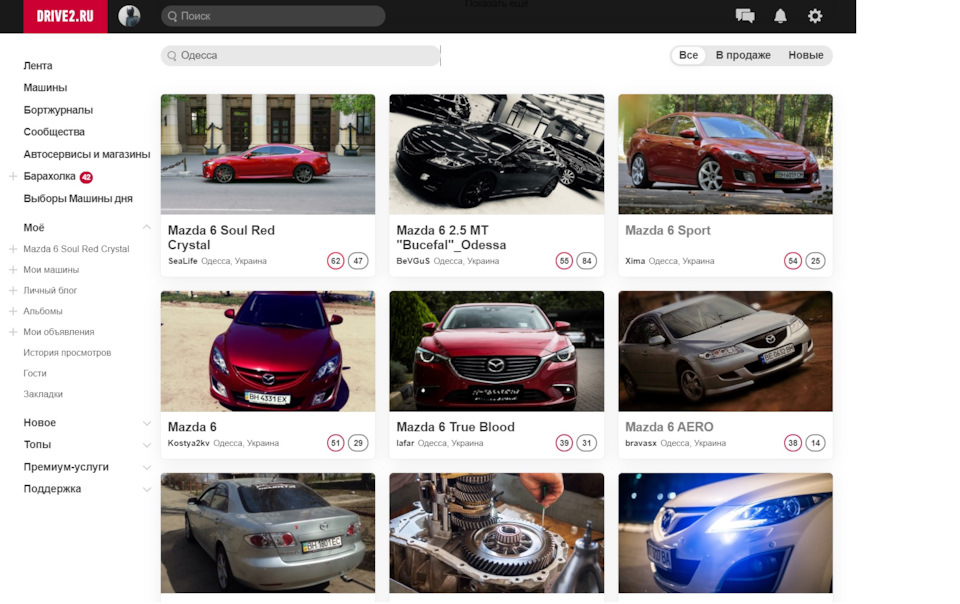Go to Бортжурналы in sidebar

[x=58, y=110]
